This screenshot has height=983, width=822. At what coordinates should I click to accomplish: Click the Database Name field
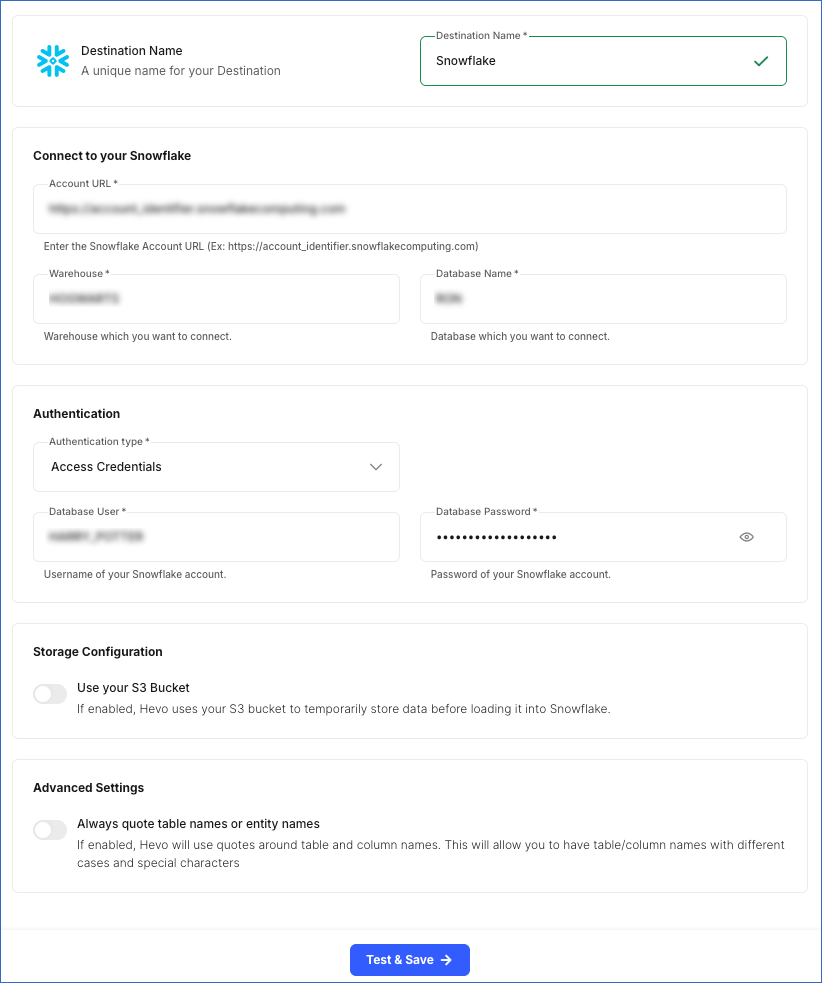[603, 298]
